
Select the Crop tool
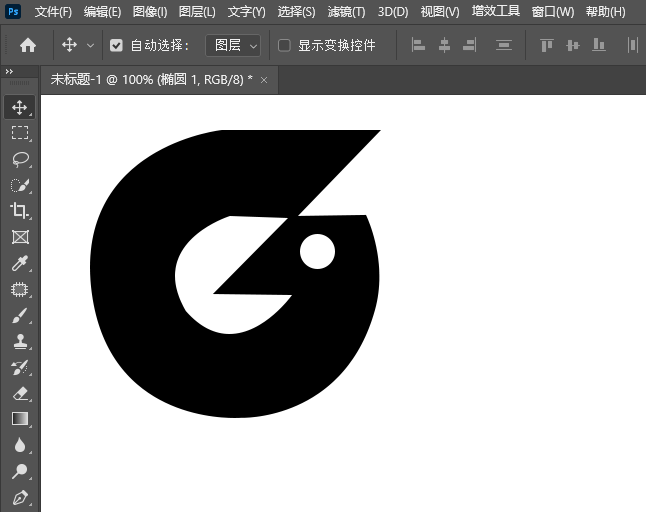pos(19,211)
